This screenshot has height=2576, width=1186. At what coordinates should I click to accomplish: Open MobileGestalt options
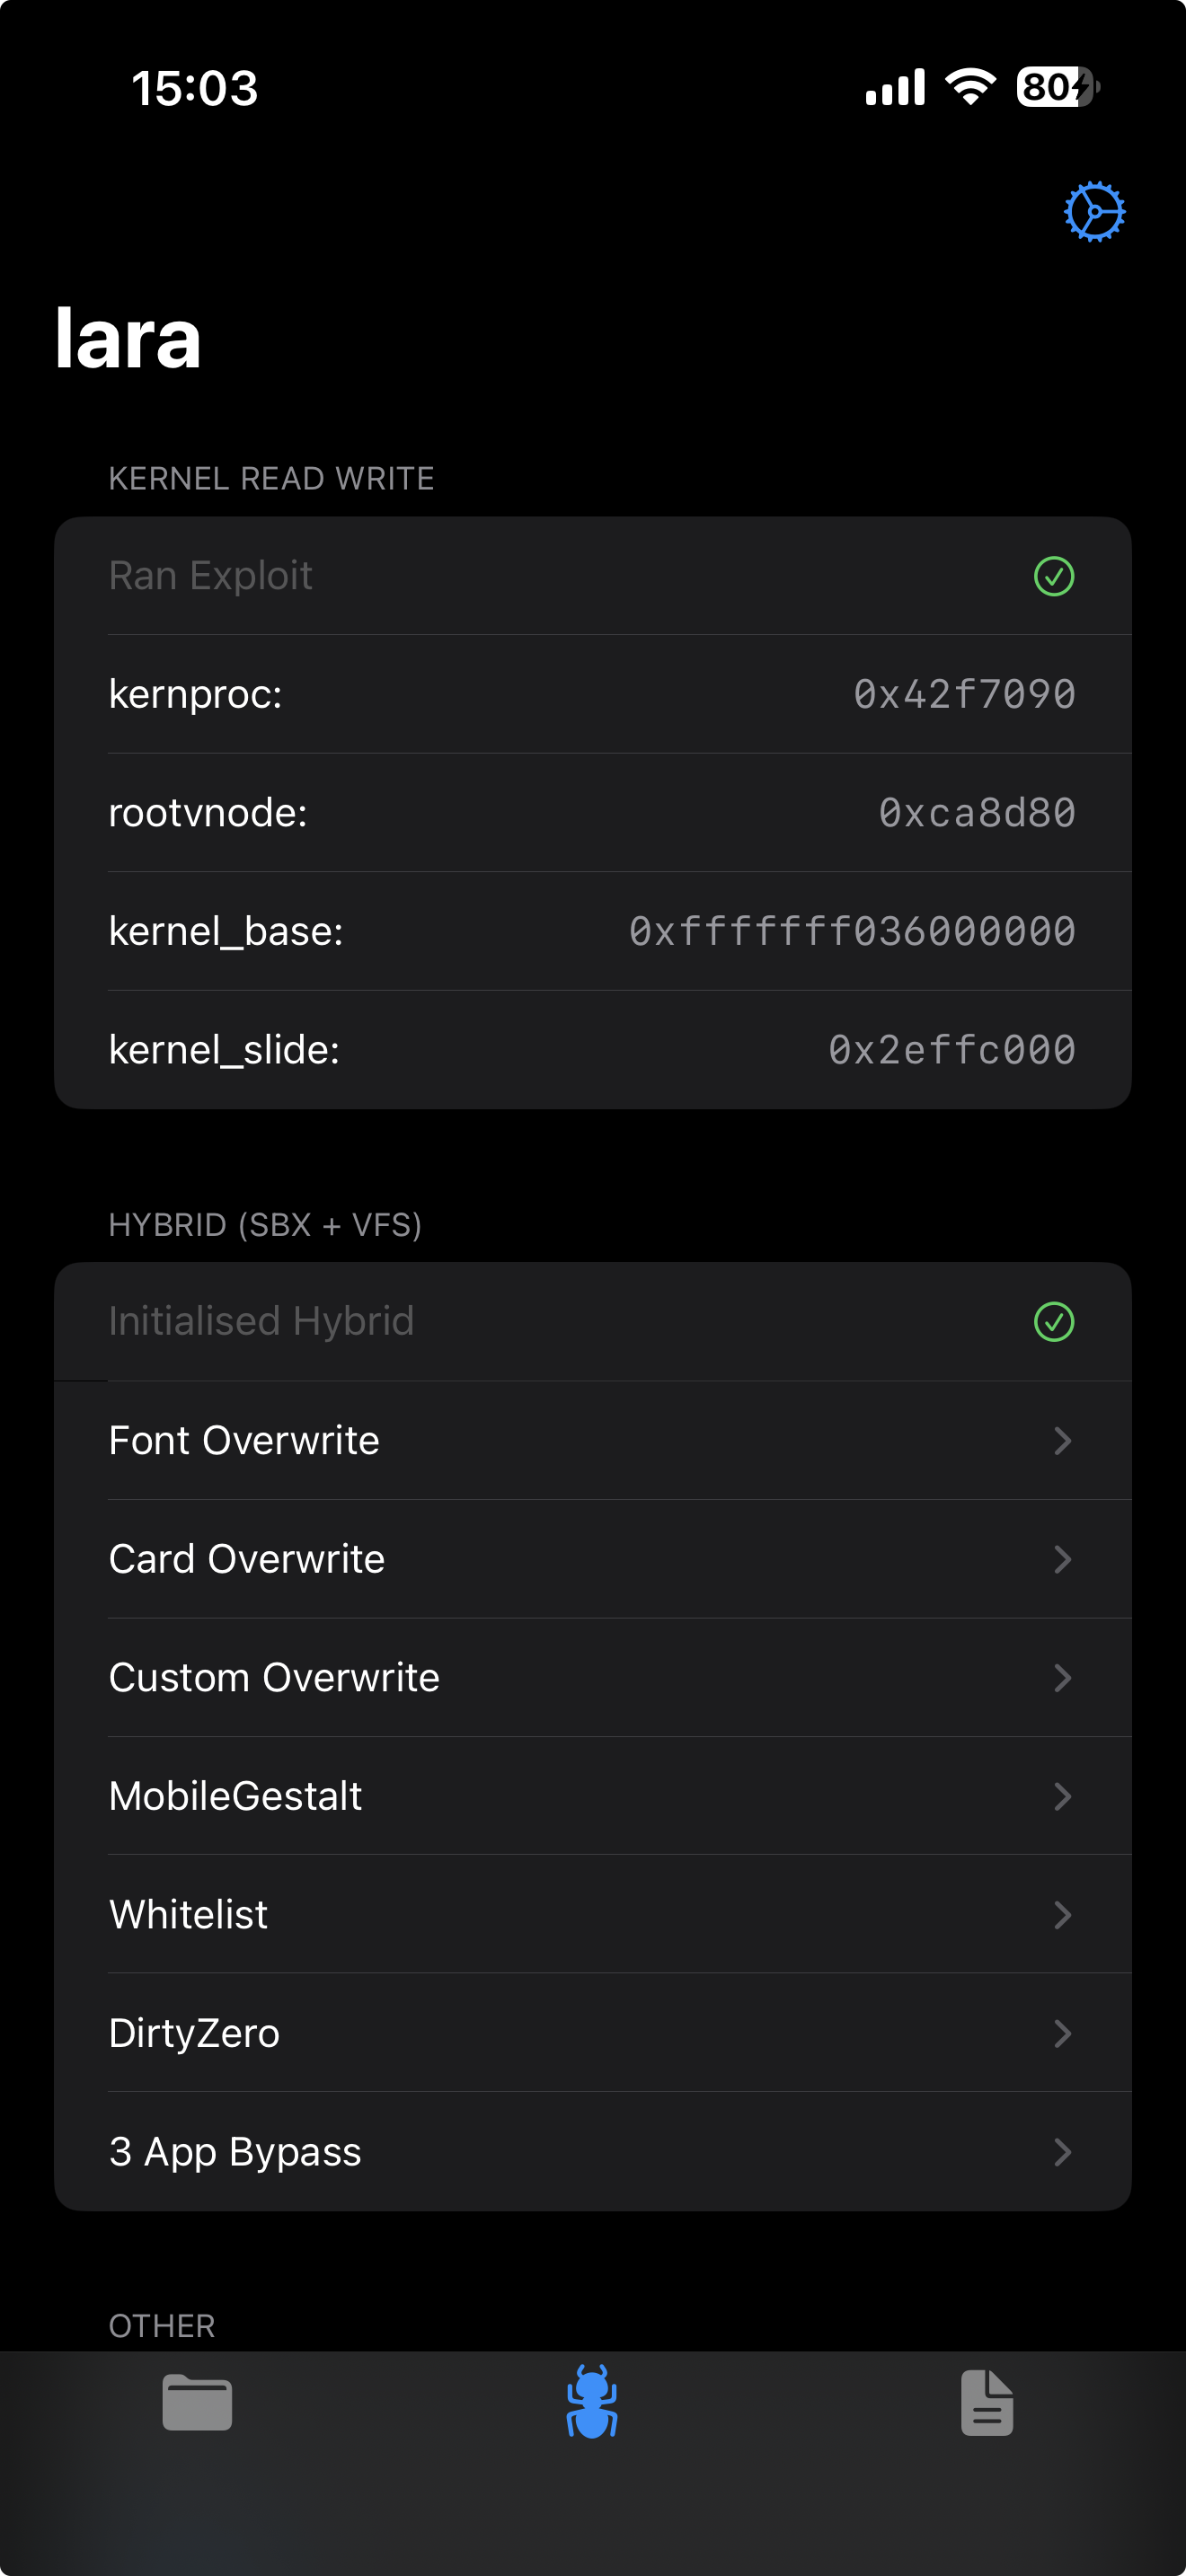pos(593,1796)
